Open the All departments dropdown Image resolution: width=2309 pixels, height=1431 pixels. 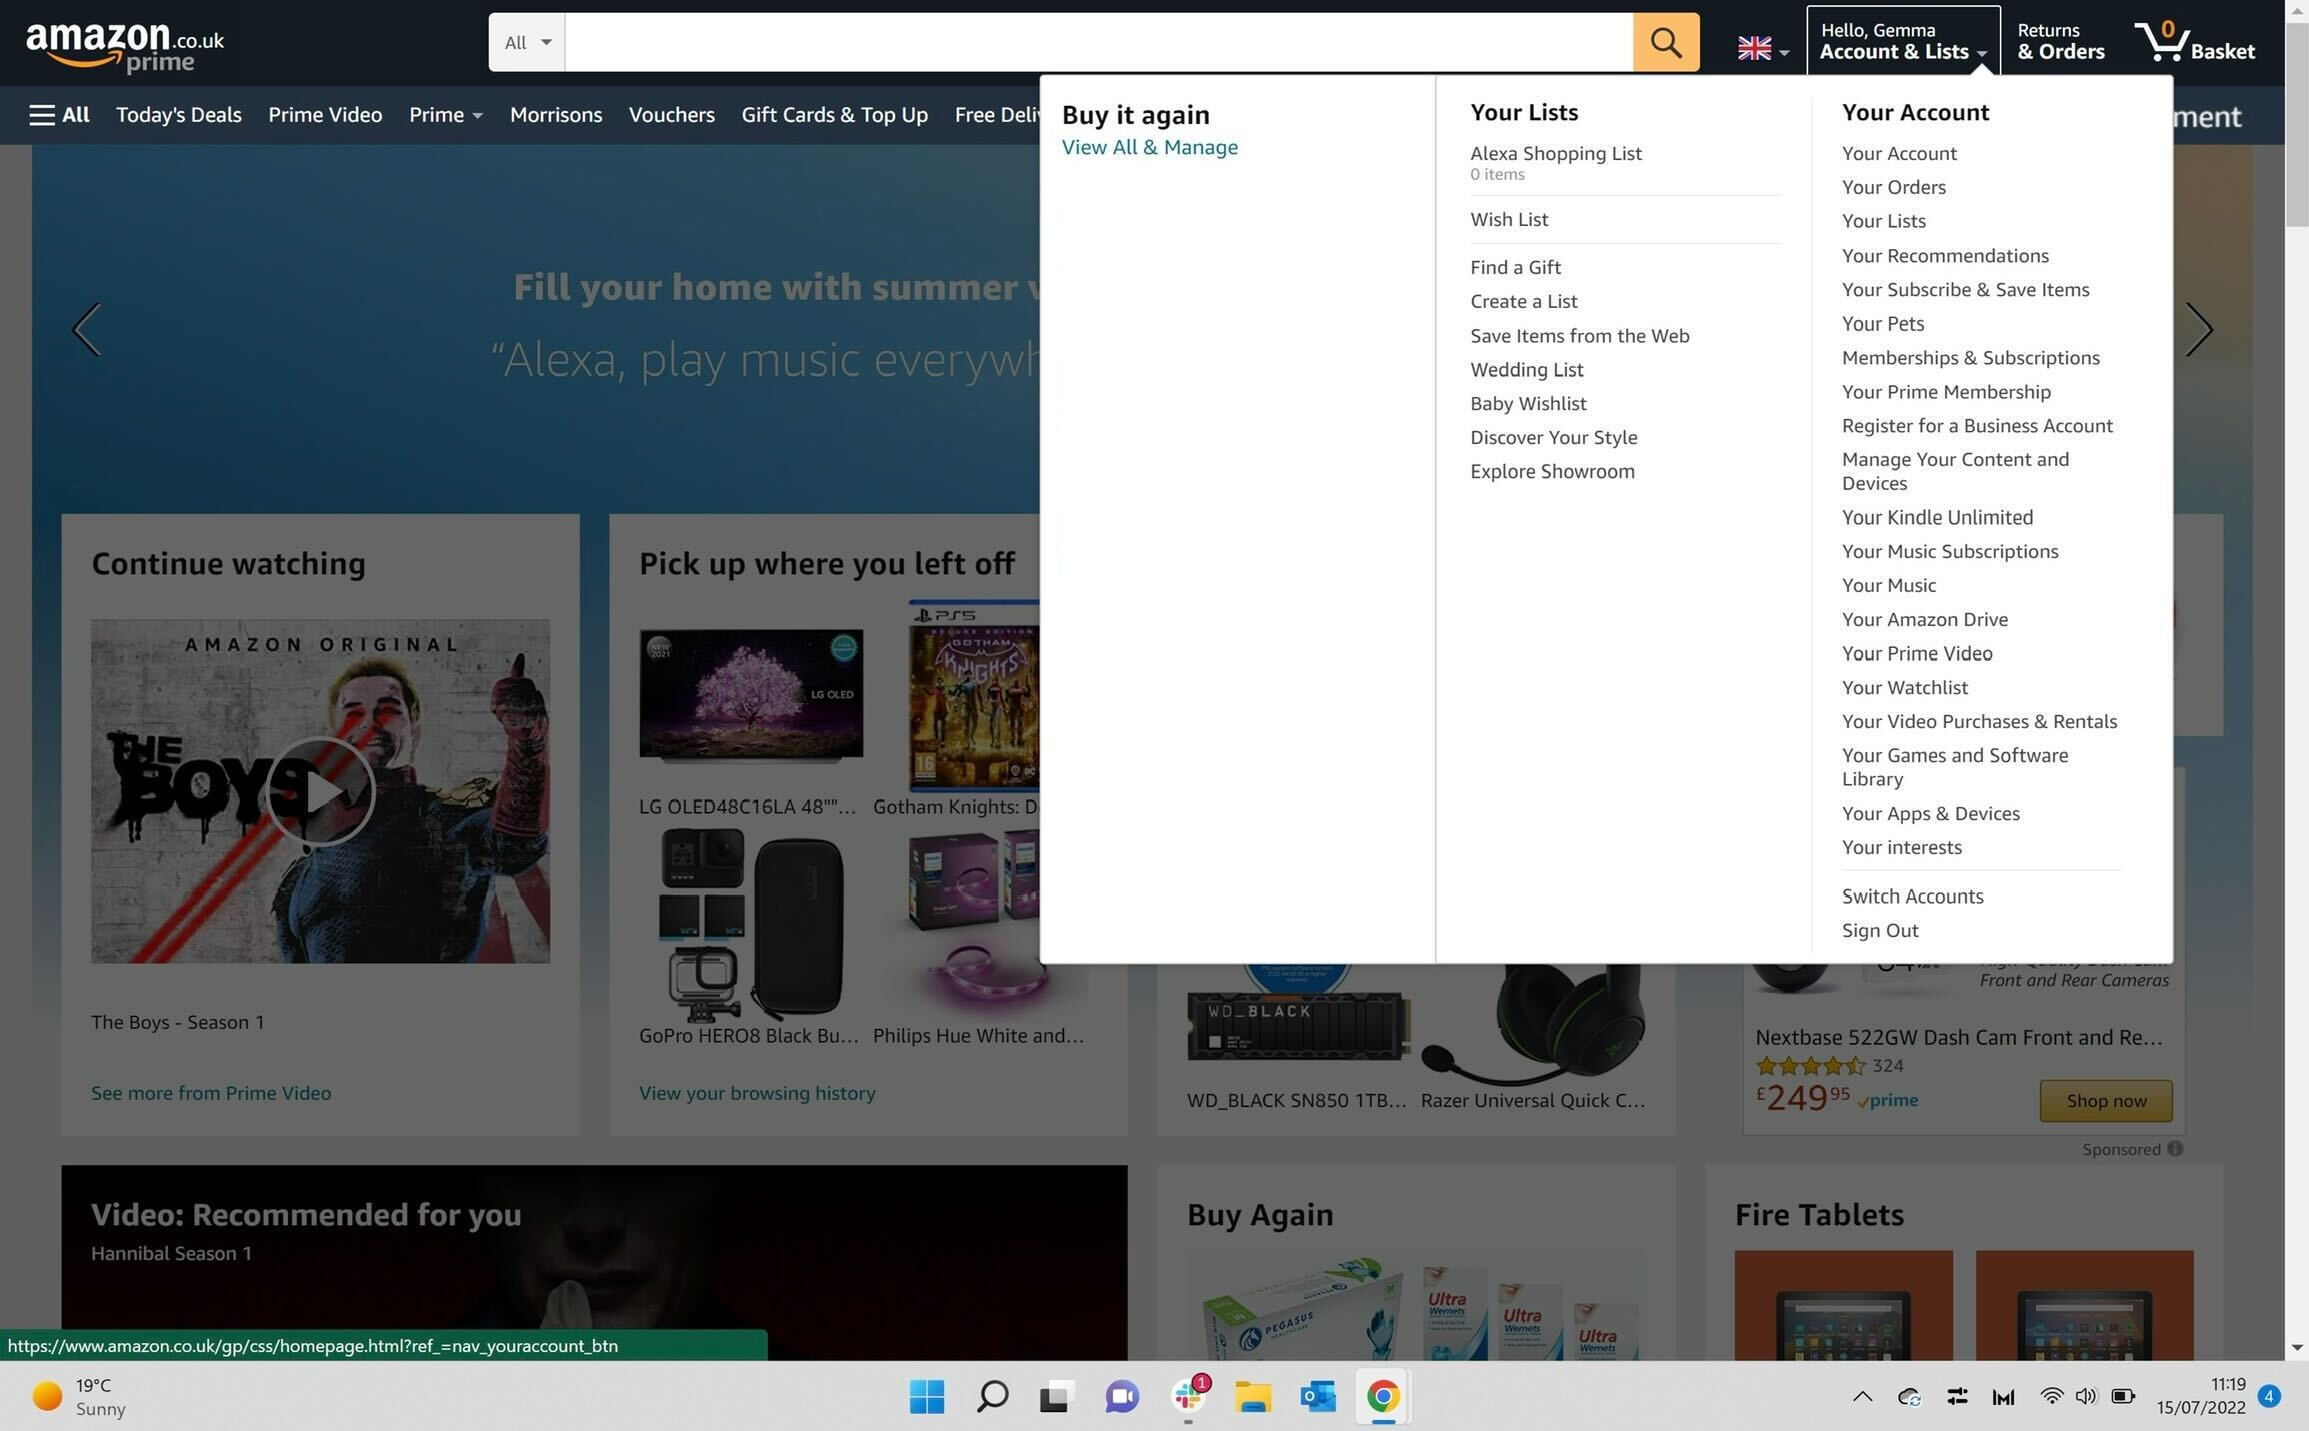tap(526, 41)
